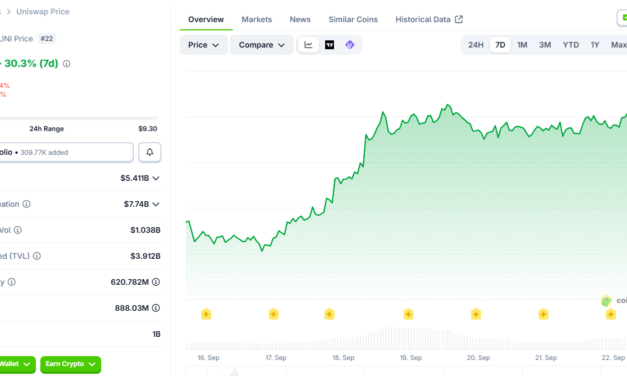Select the YTD time range
The image size is (627, 376).
pos(571,45)
